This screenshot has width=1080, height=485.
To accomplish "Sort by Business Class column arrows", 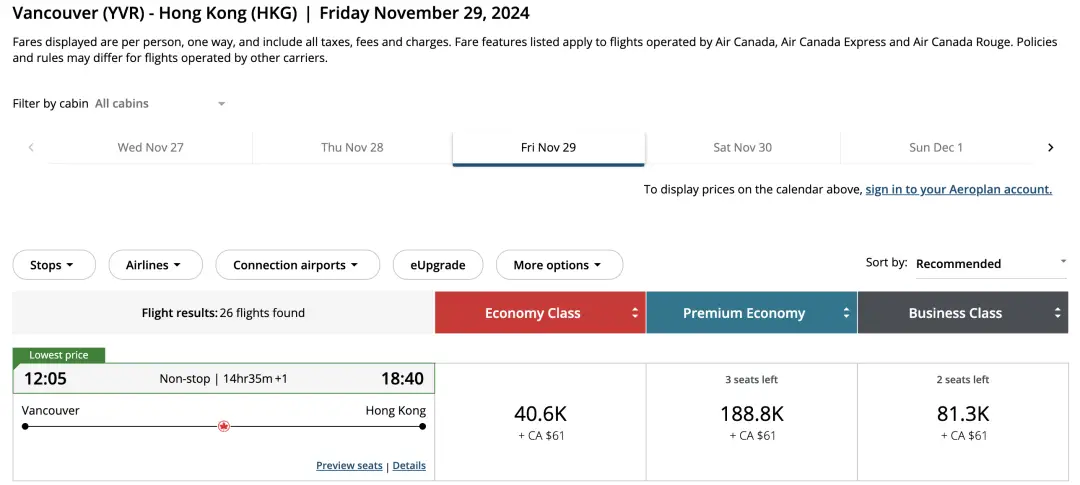I will pos(1057,313).
